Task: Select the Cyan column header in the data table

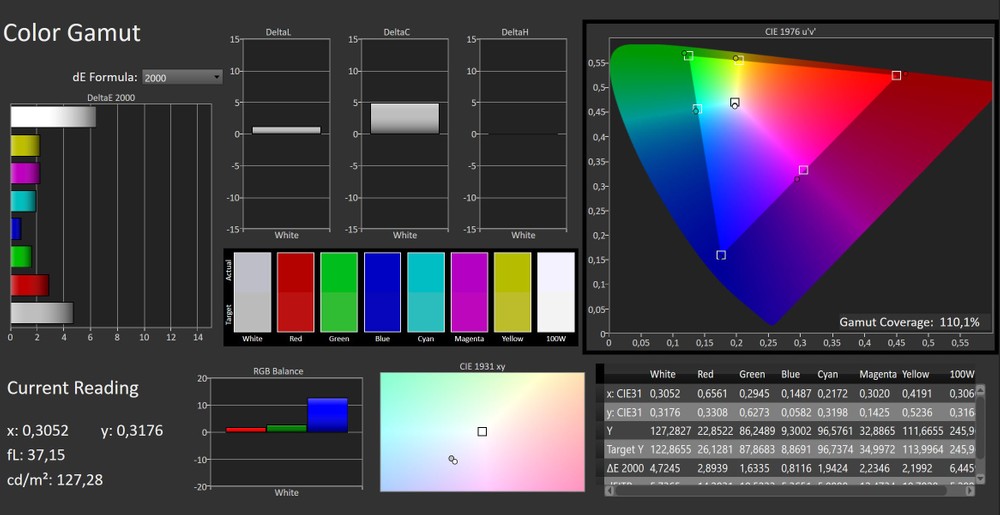Action: coord(827,374)
